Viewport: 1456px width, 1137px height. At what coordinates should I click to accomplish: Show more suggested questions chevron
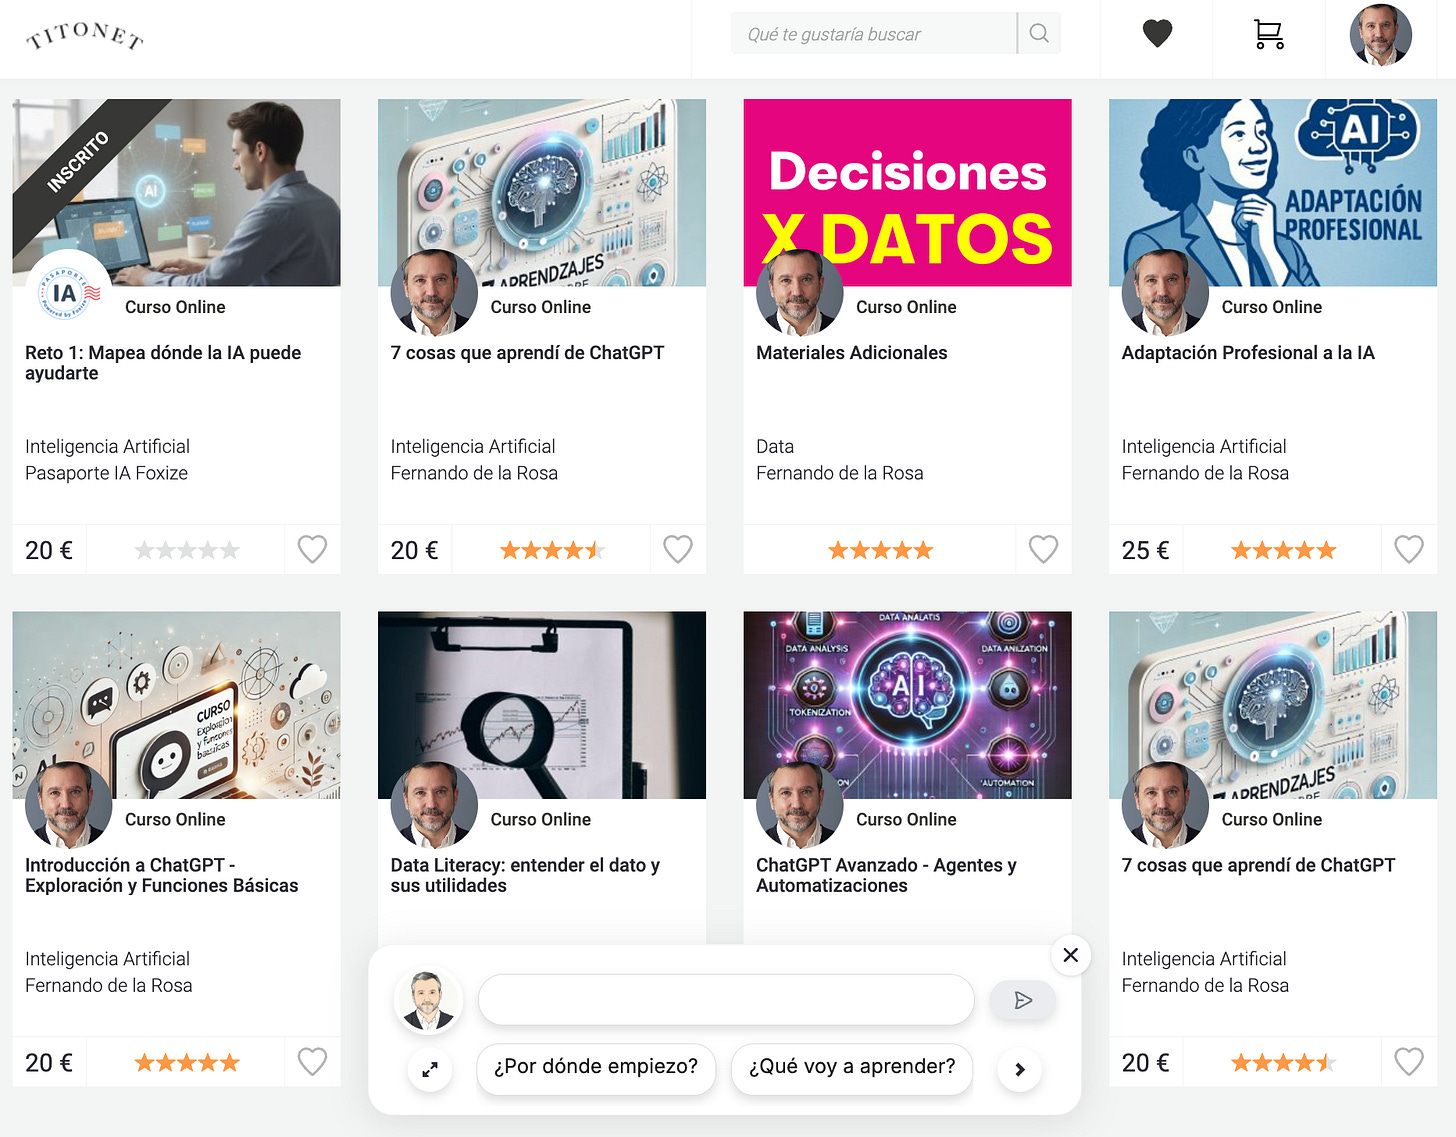click(x=1020, y=1070)
